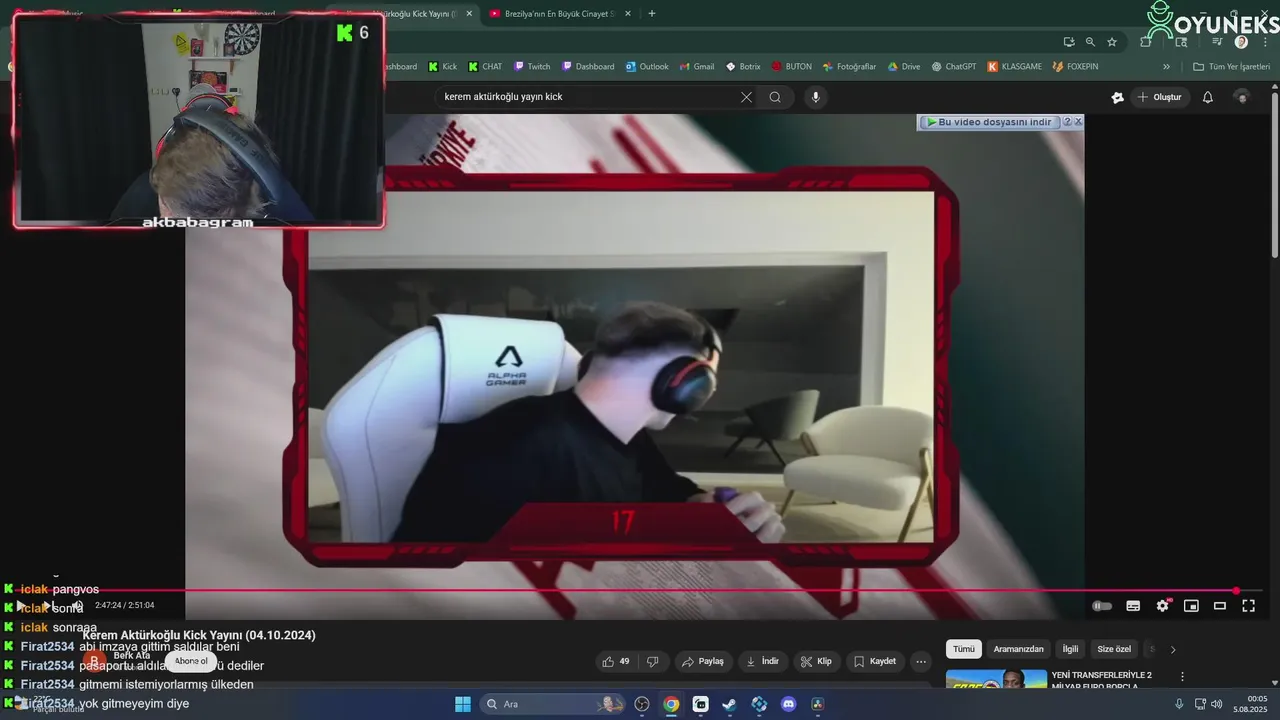Open the FOXEPIN bookmark
This screenshot has width=1280, height=720.
tap(1075, 67)
